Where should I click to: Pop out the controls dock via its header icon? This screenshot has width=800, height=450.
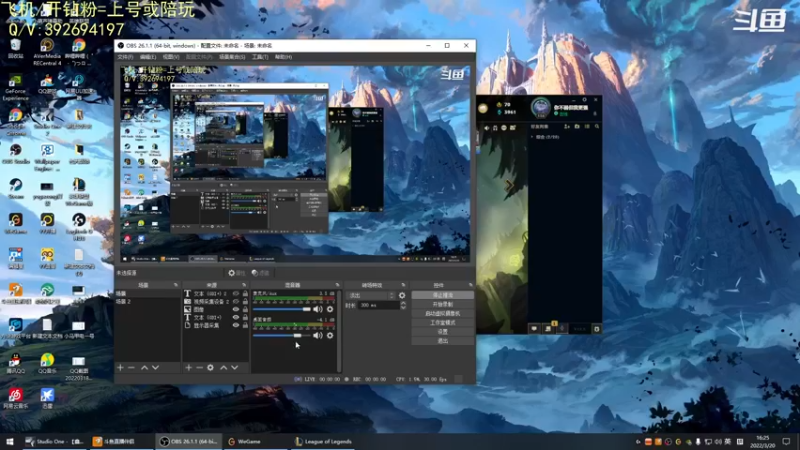tap(470, 285)
